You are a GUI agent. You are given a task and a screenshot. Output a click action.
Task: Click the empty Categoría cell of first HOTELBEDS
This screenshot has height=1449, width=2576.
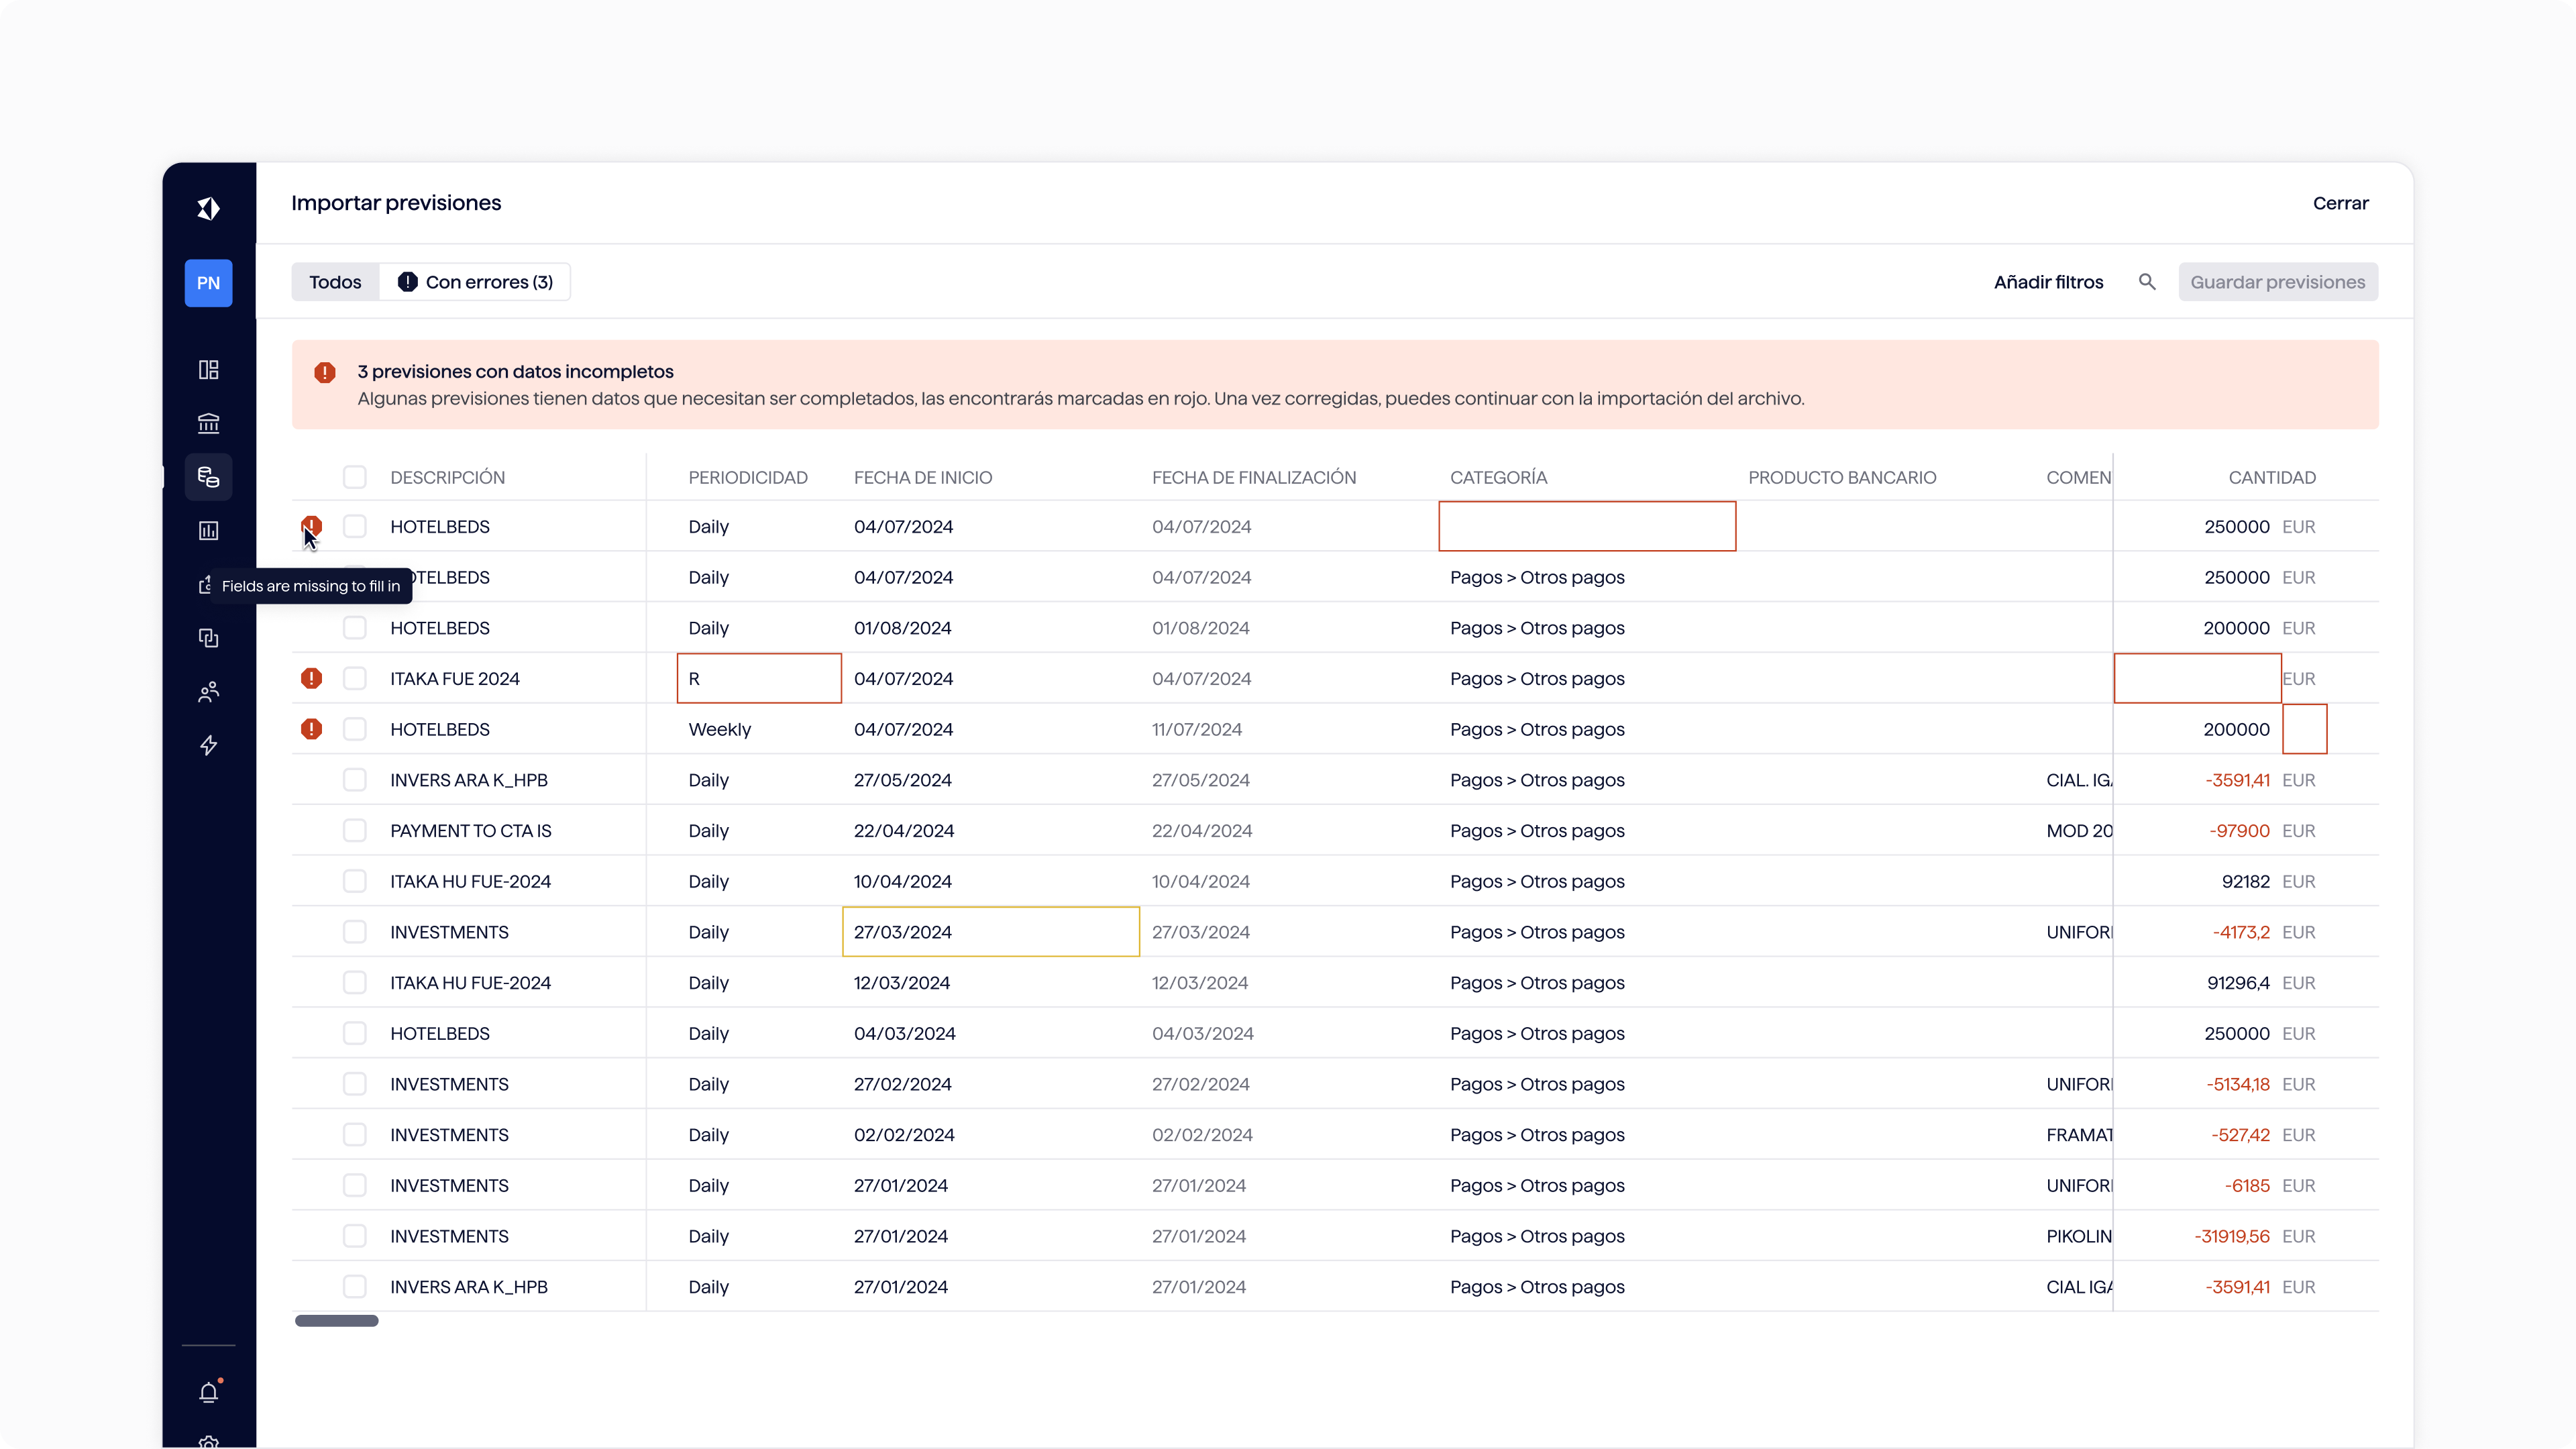pos(1587,526)
